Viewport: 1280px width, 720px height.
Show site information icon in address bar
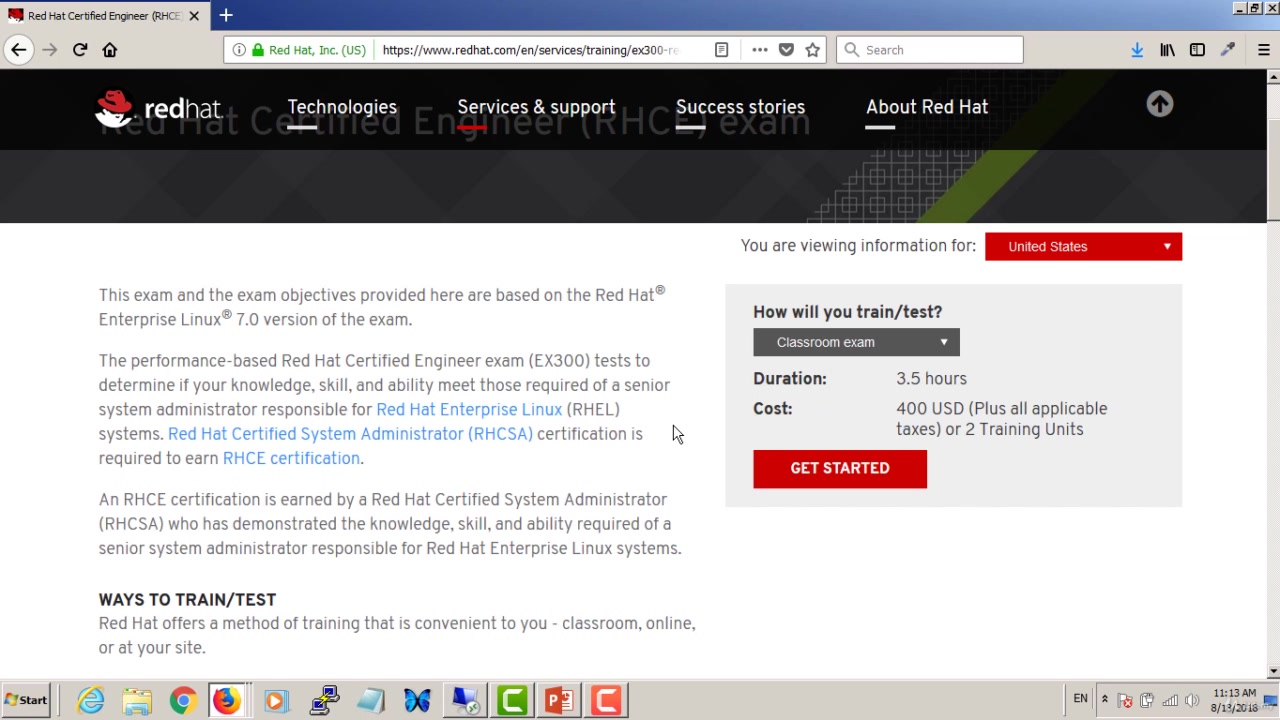(x=239, y=50)
